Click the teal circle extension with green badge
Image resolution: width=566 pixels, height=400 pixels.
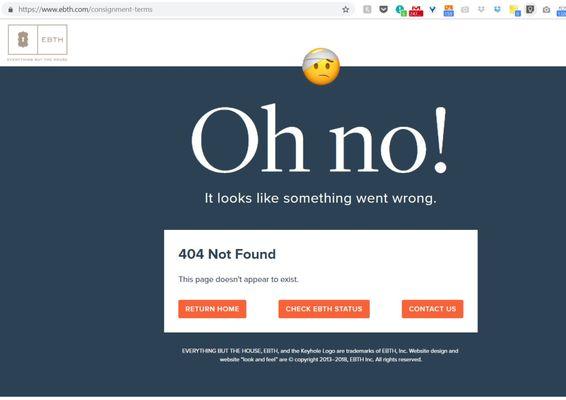pyautogui.click(x=401, y=11)
